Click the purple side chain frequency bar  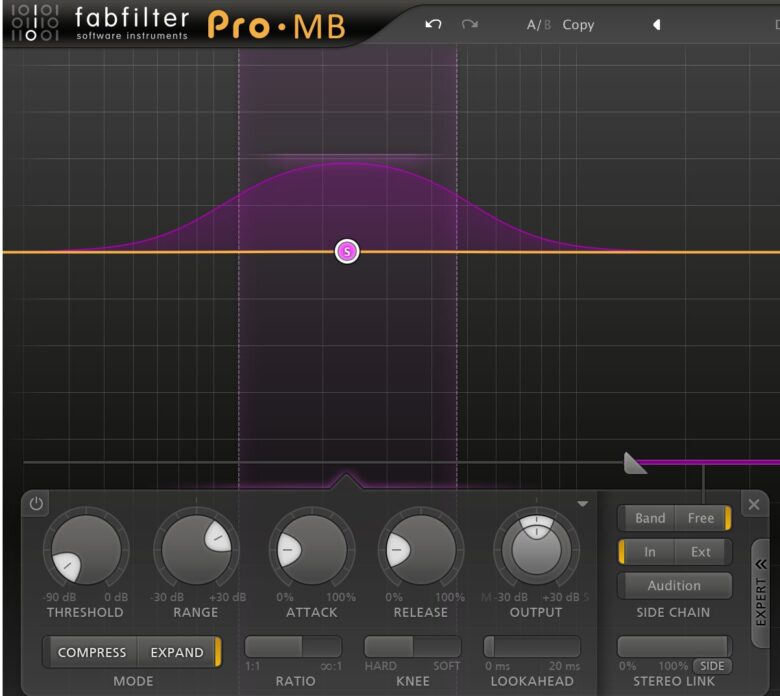[708, 463]
